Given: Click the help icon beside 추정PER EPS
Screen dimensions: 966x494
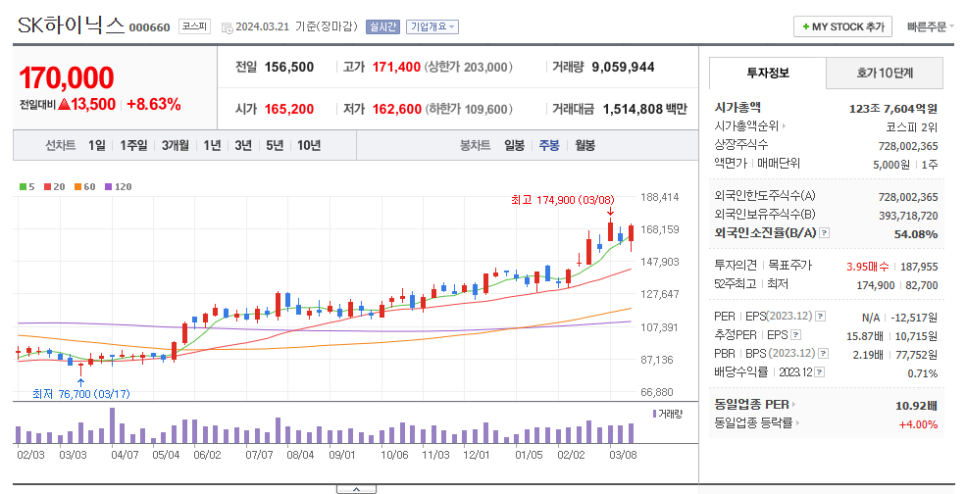Looking at the screenshot, I should pyautogui.click(x=796, y=335).
